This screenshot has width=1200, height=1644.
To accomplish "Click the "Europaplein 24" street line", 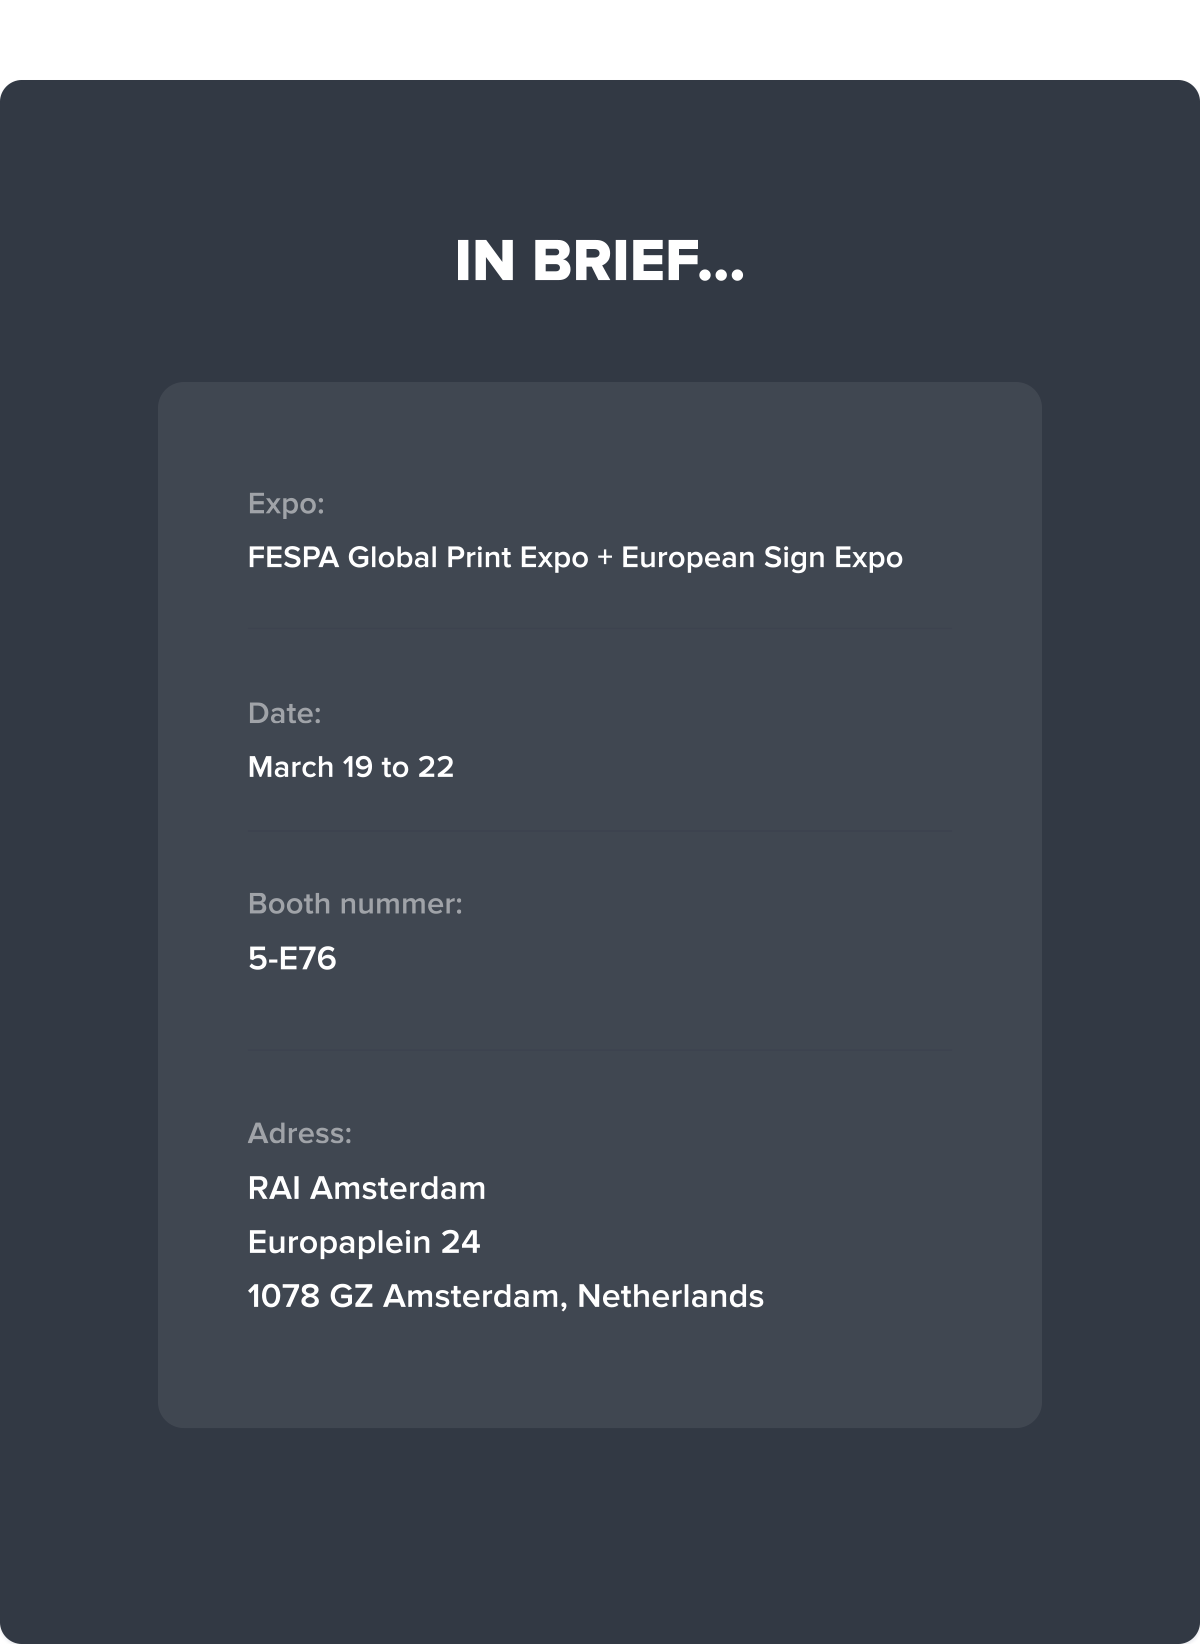I will [x=364, y=1243].
